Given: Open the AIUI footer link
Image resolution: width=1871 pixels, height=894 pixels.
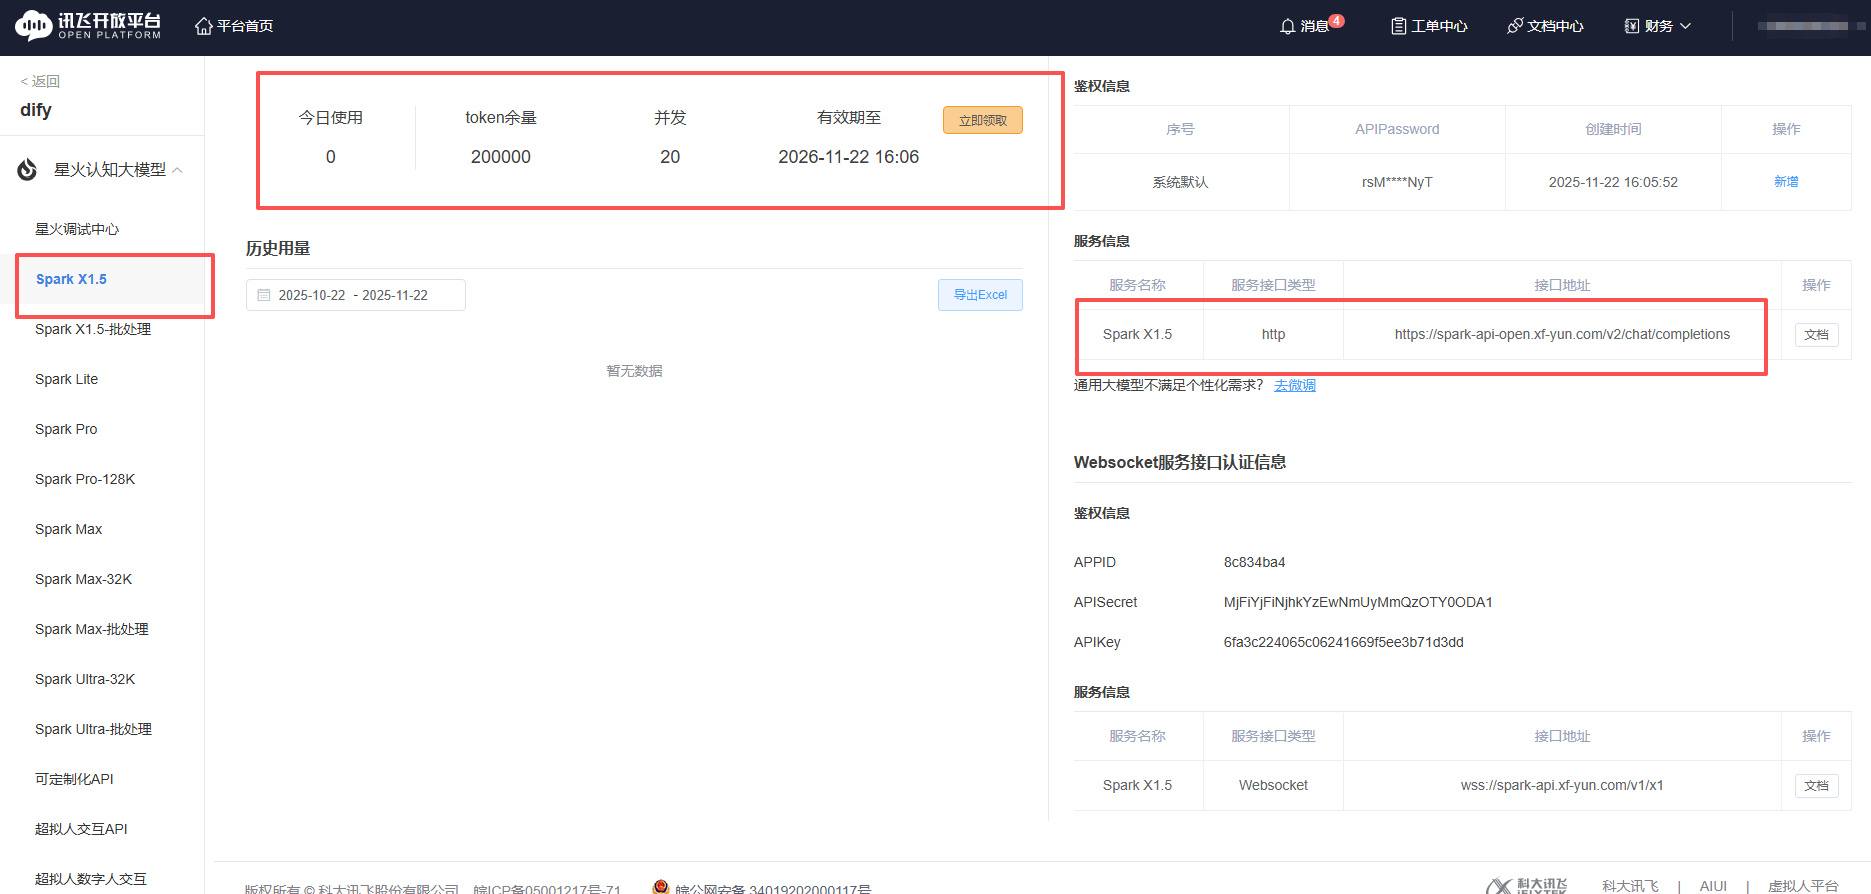Looking at the screenshot, I should click(1713, 886).
